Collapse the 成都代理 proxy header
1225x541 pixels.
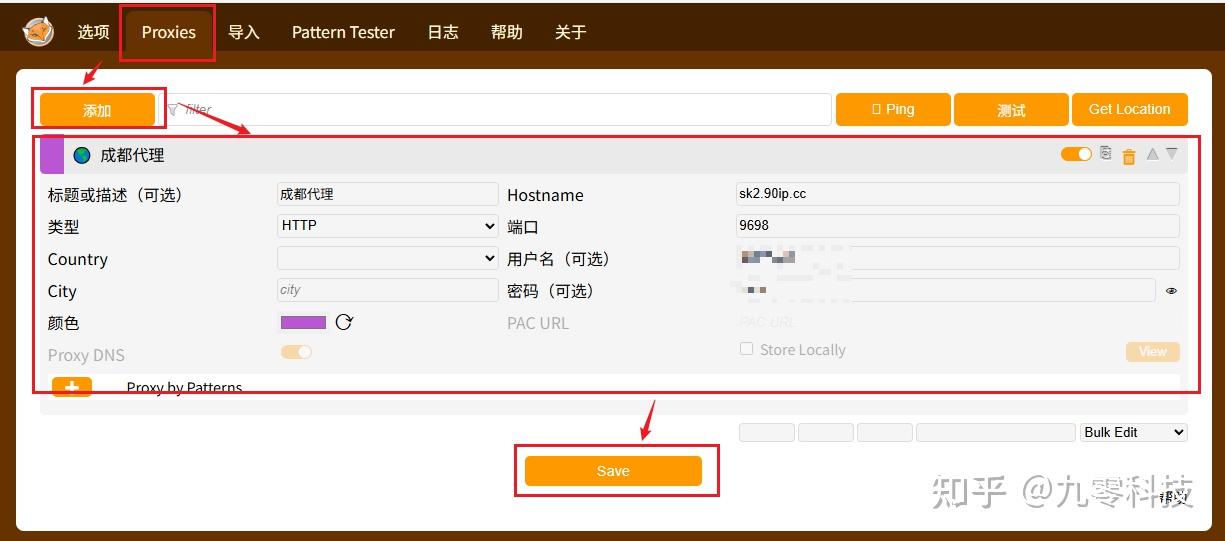614,155
